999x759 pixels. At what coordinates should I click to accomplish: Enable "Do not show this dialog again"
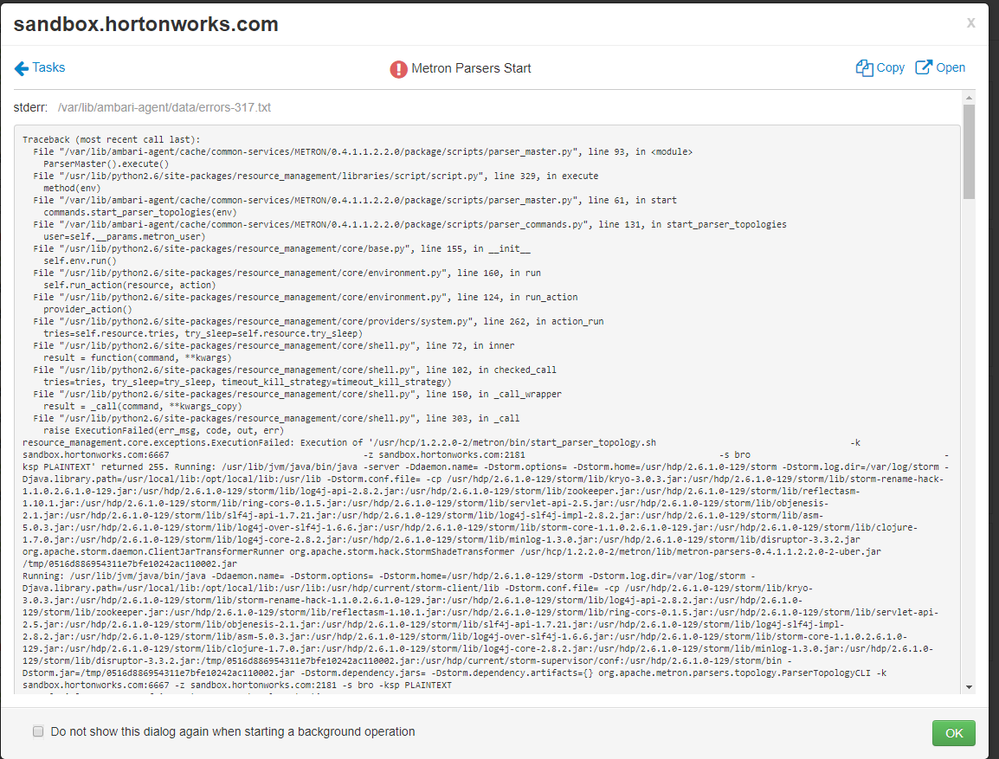point(37,733)
